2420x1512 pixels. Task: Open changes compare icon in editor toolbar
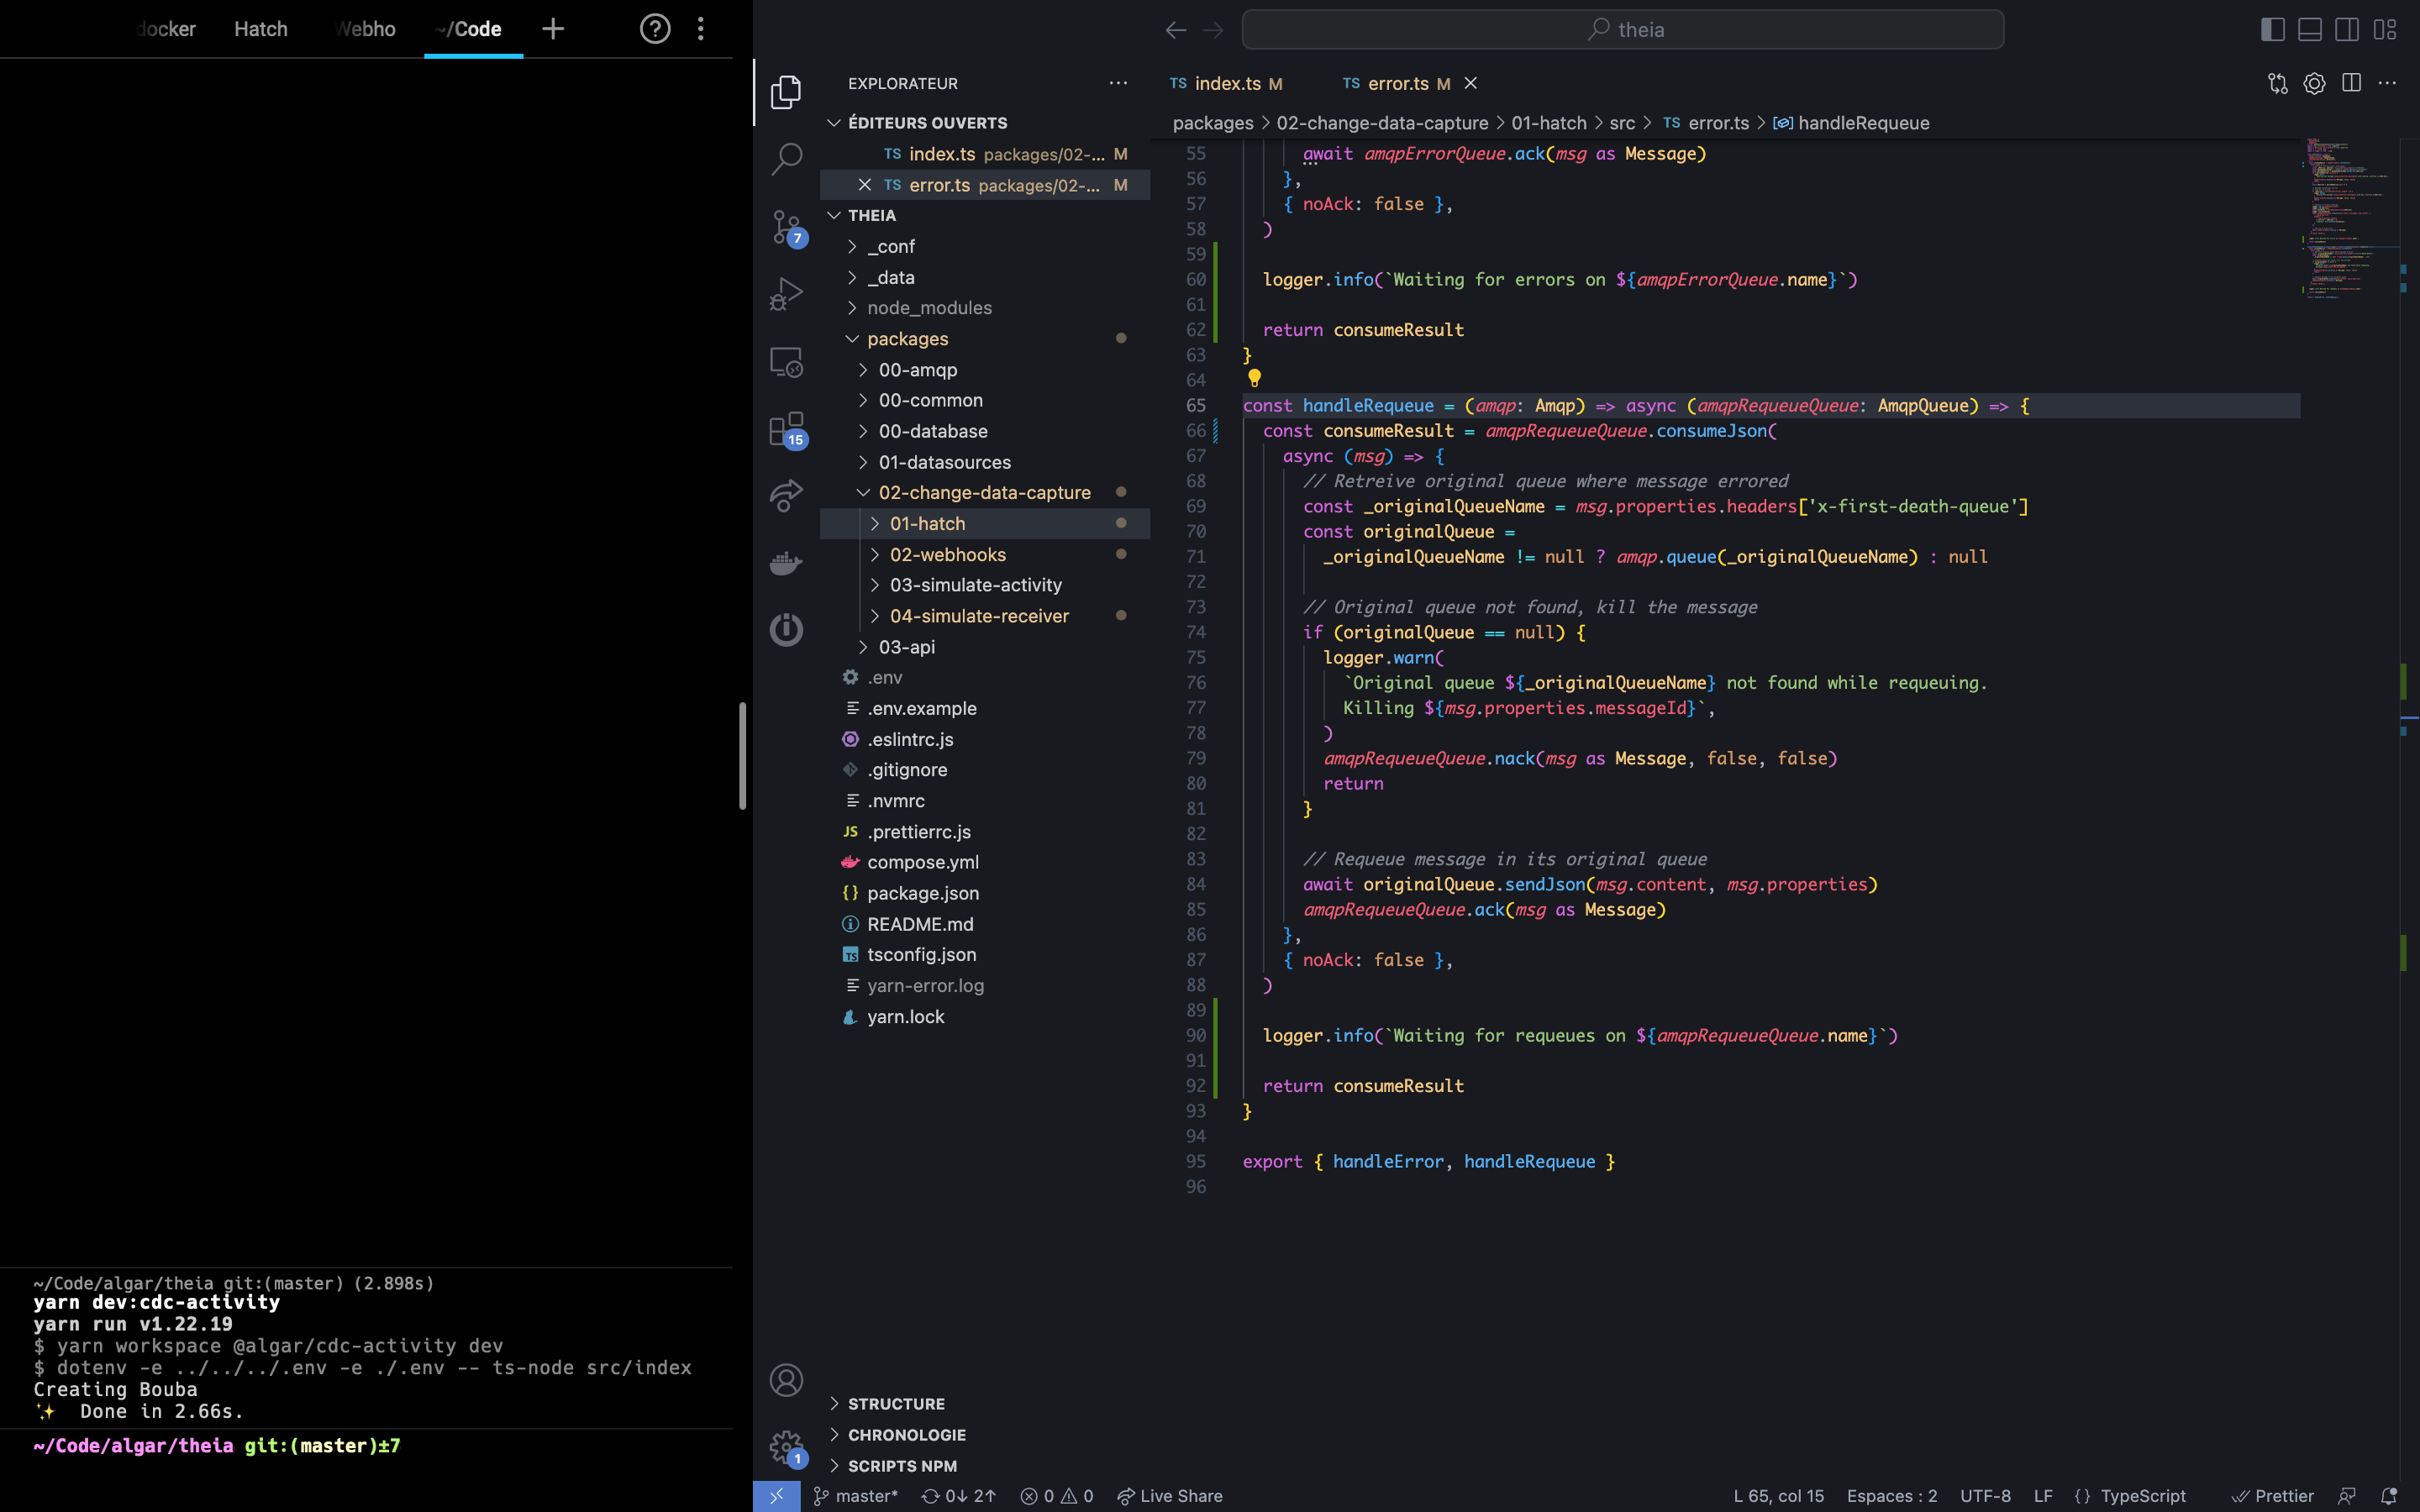2278,83
